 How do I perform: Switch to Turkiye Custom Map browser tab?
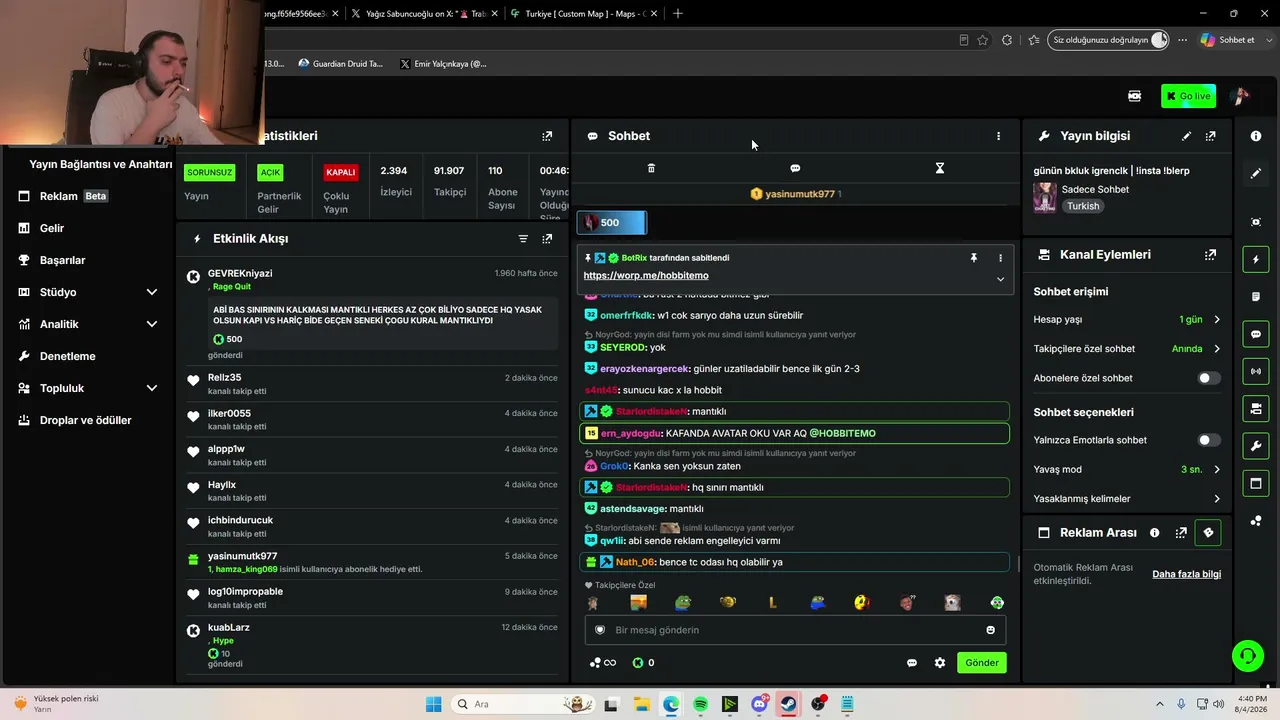583,14
